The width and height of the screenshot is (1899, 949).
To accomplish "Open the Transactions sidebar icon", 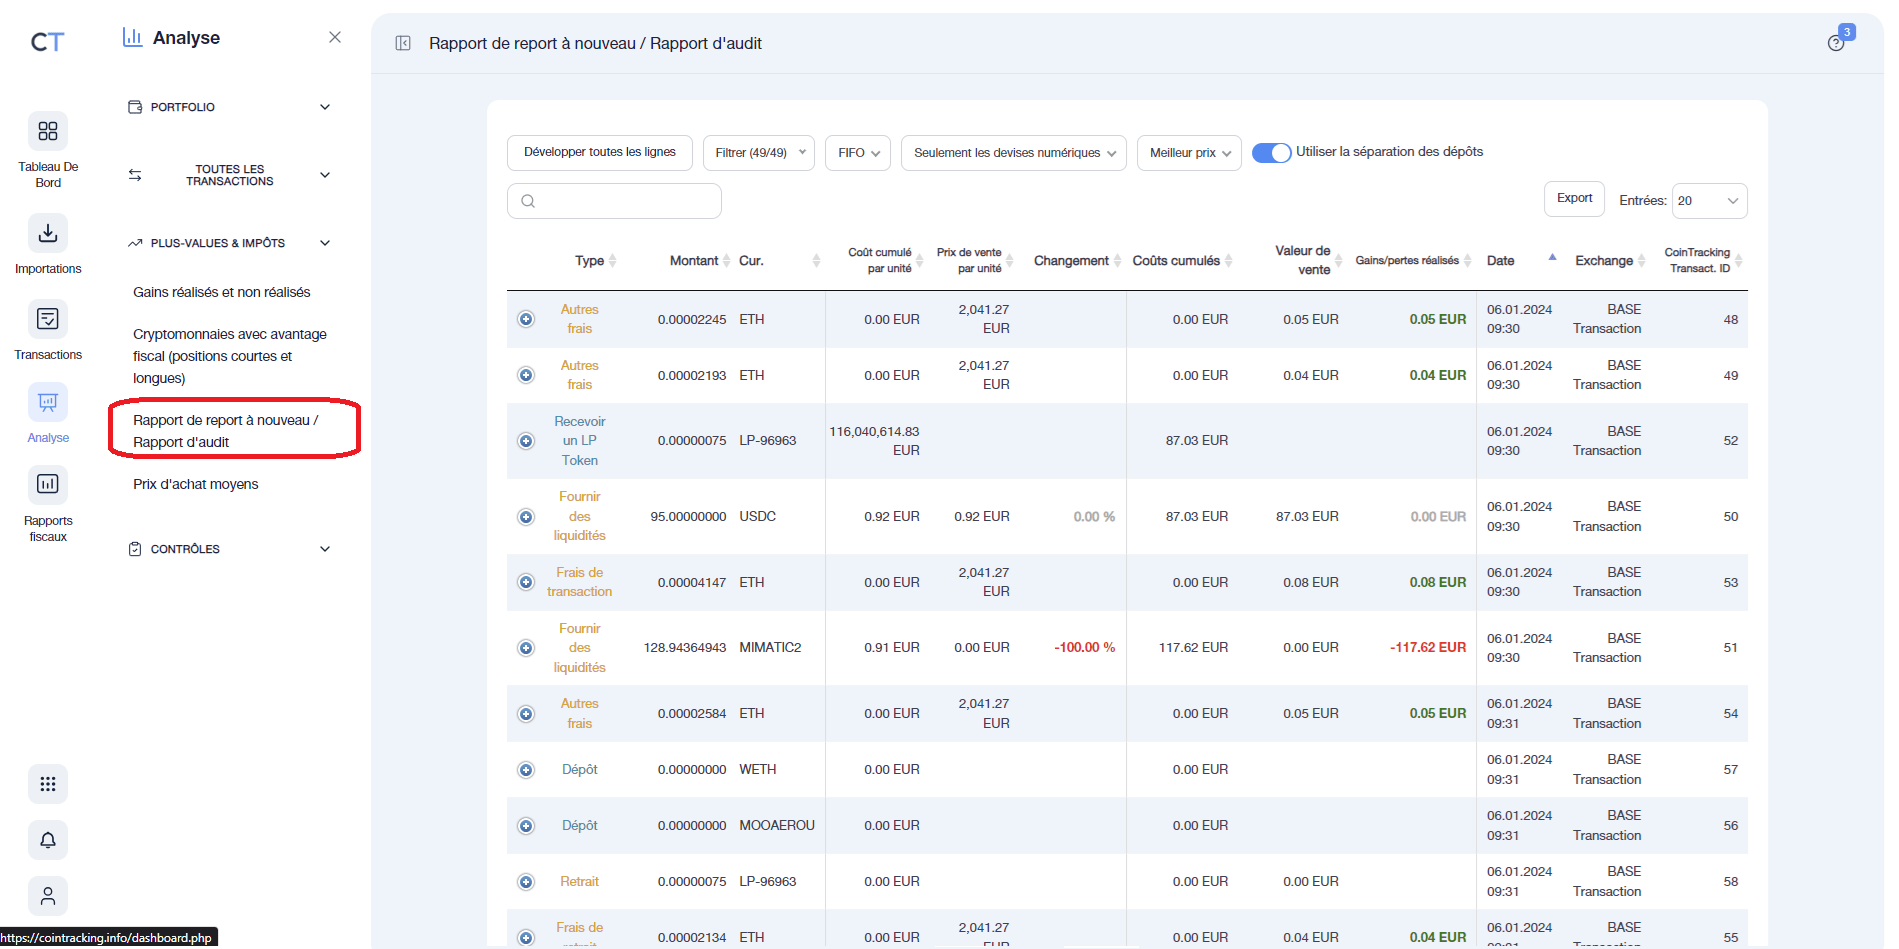I will (x=48, y=319).
